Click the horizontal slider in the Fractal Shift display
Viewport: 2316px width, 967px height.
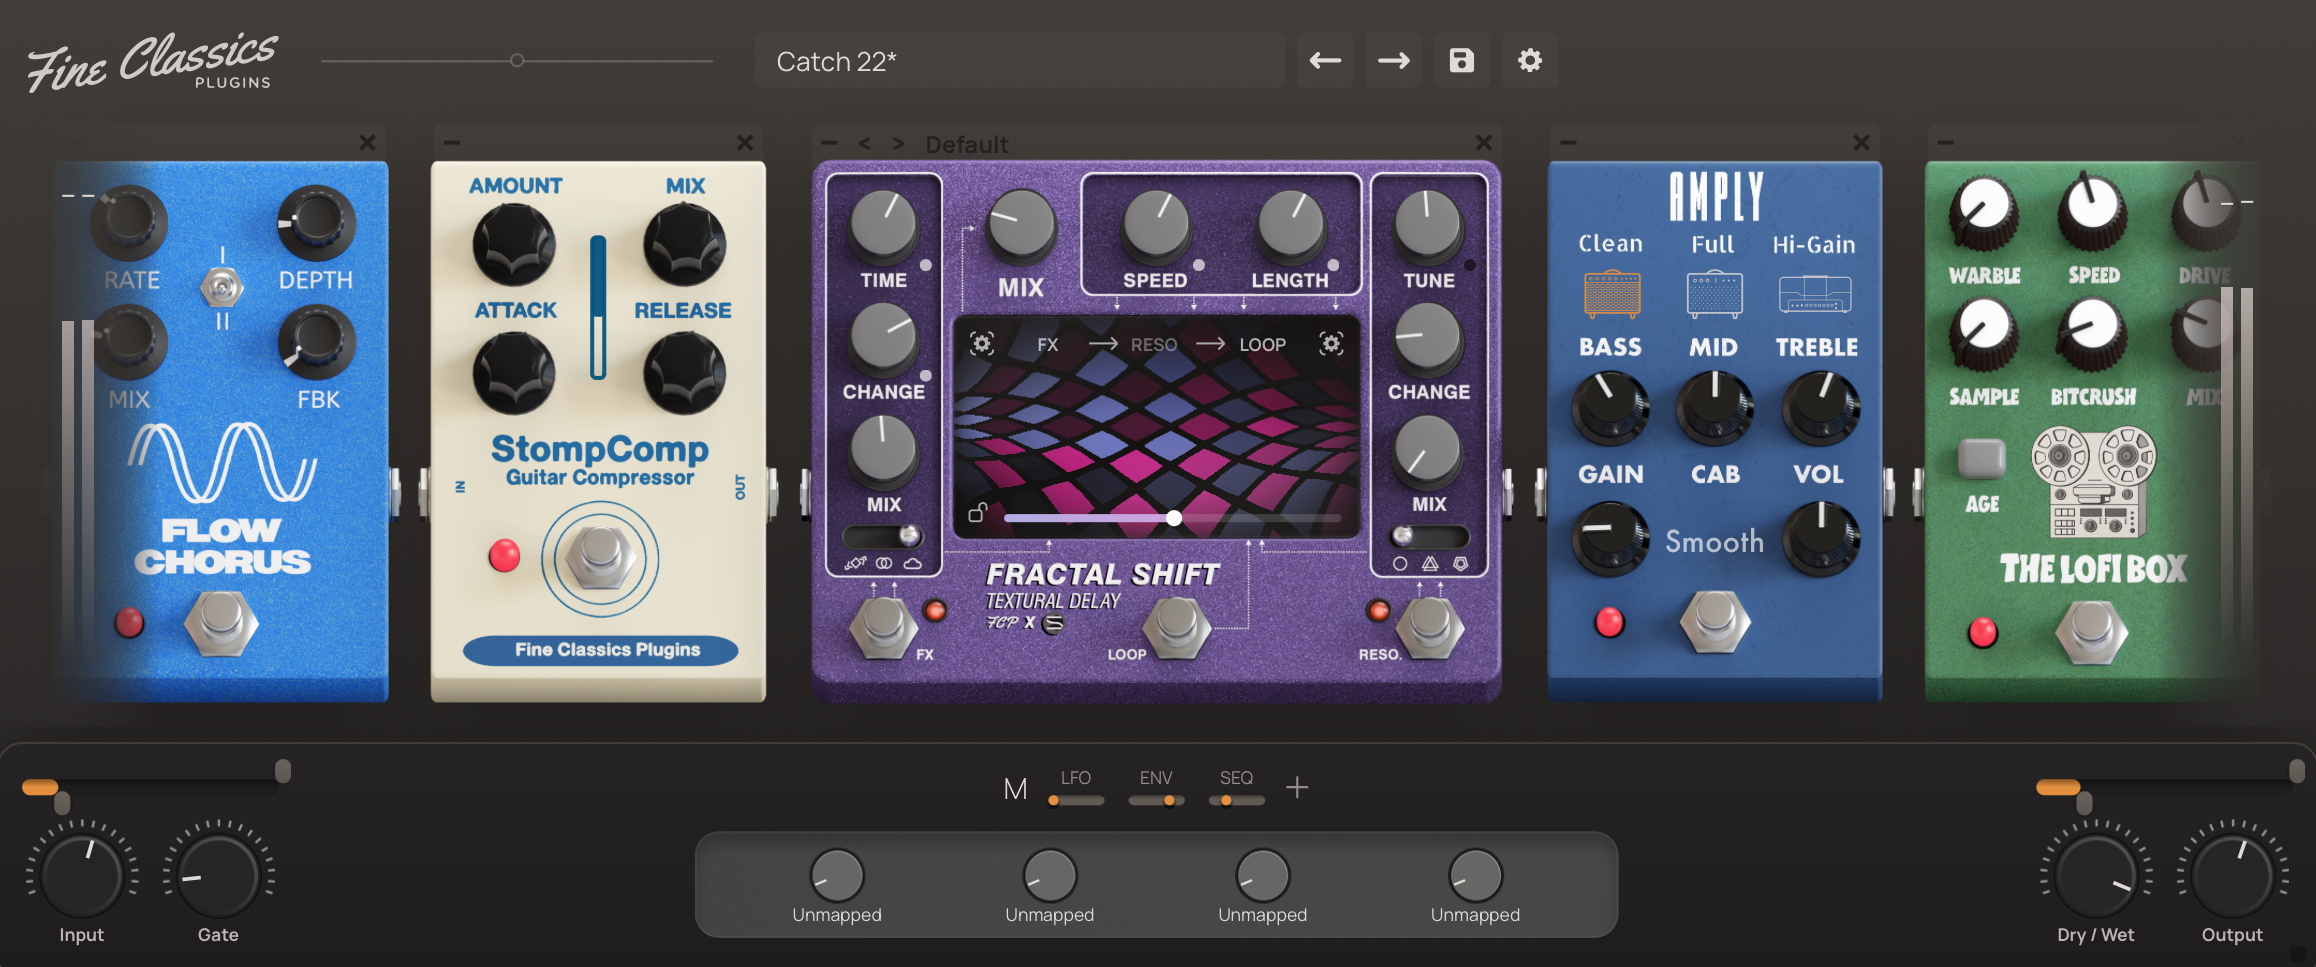pyautogui.click(x=1173, y=518)
